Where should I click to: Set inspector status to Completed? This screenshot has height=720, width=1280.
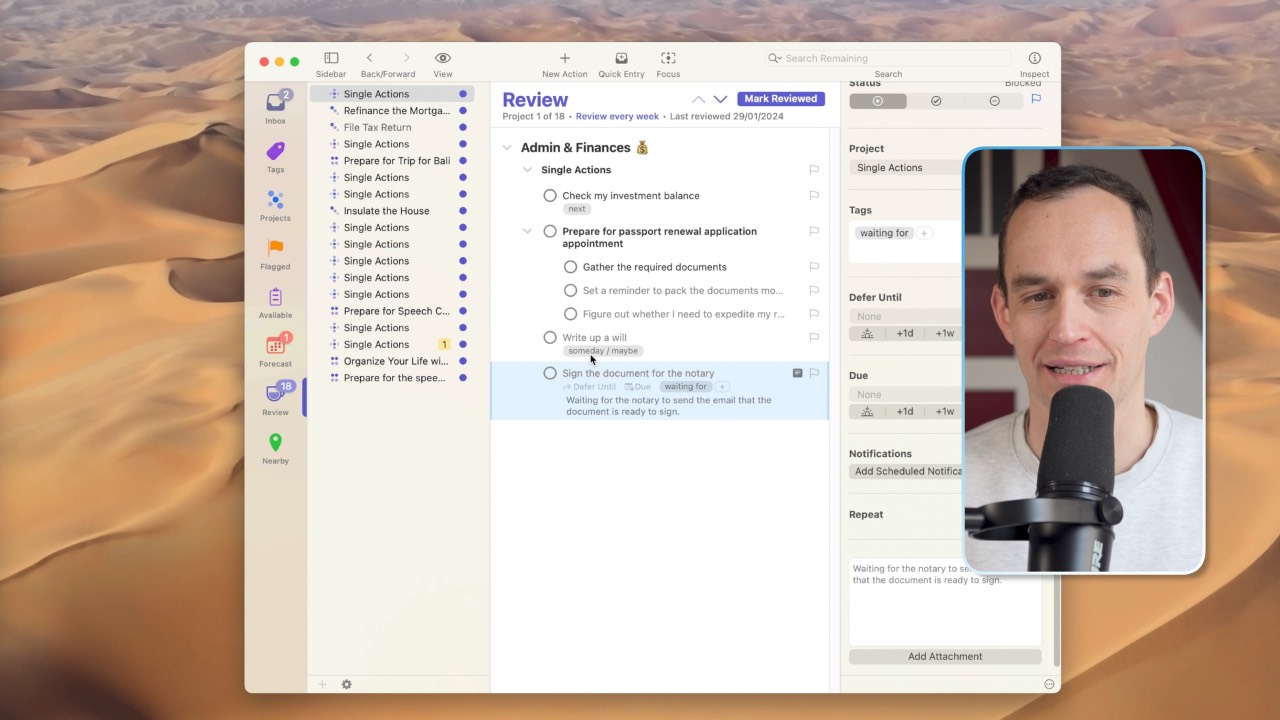(x=936, y=101)
